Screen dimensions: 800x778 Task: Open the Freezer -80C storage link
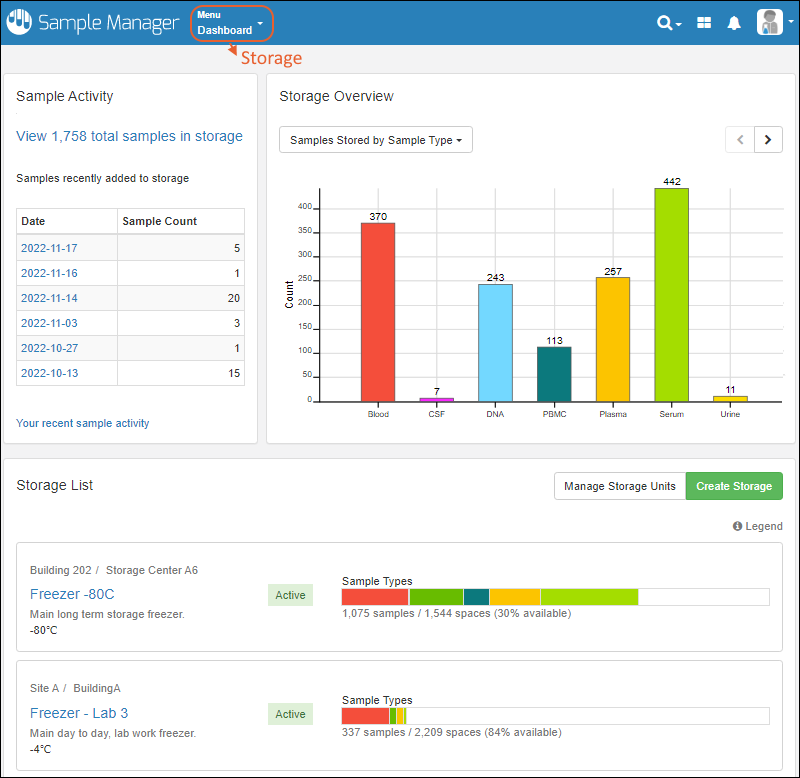coord(72,594)
